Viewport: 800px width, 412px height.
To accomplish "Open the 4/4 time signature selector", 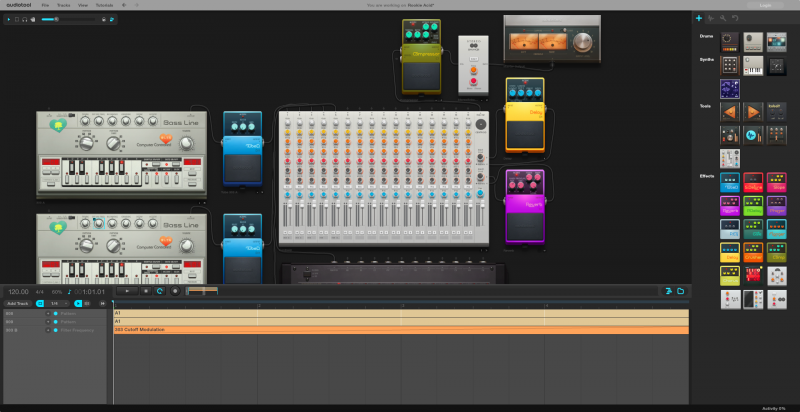I will tap(40, 291).
